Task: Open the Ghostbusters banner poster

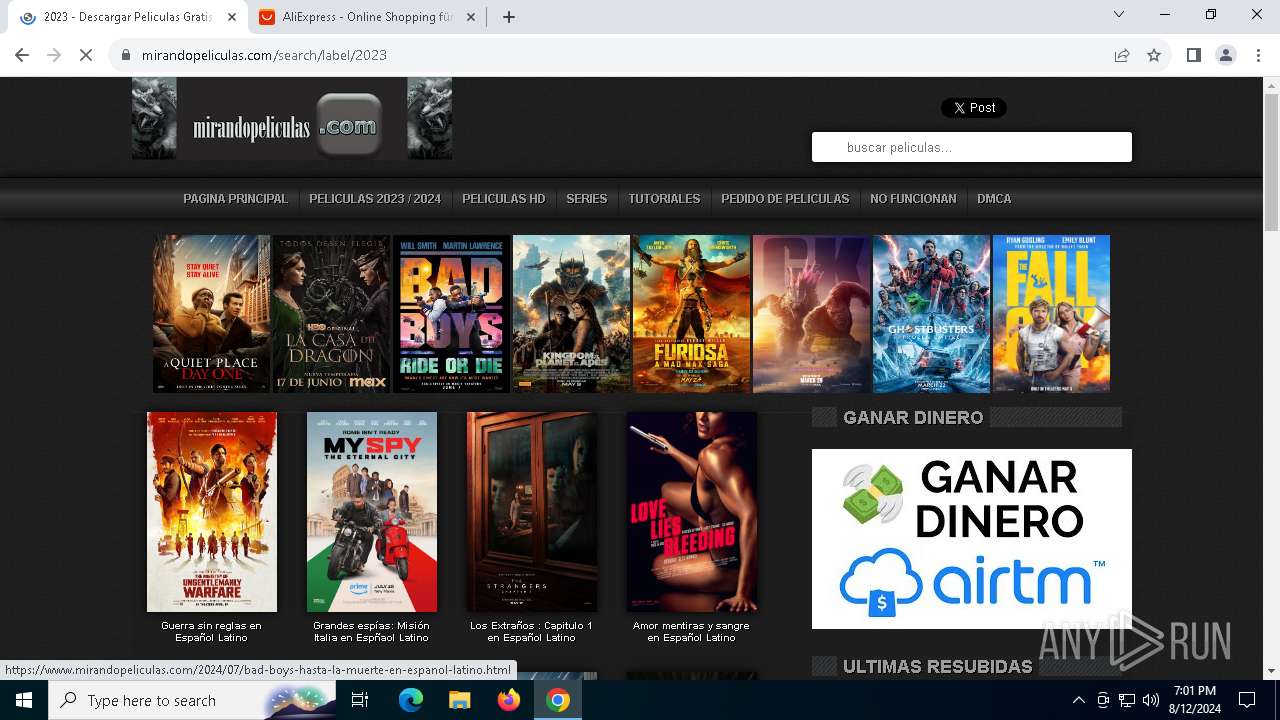Action: pyautogui.click(x=931, y=314)
